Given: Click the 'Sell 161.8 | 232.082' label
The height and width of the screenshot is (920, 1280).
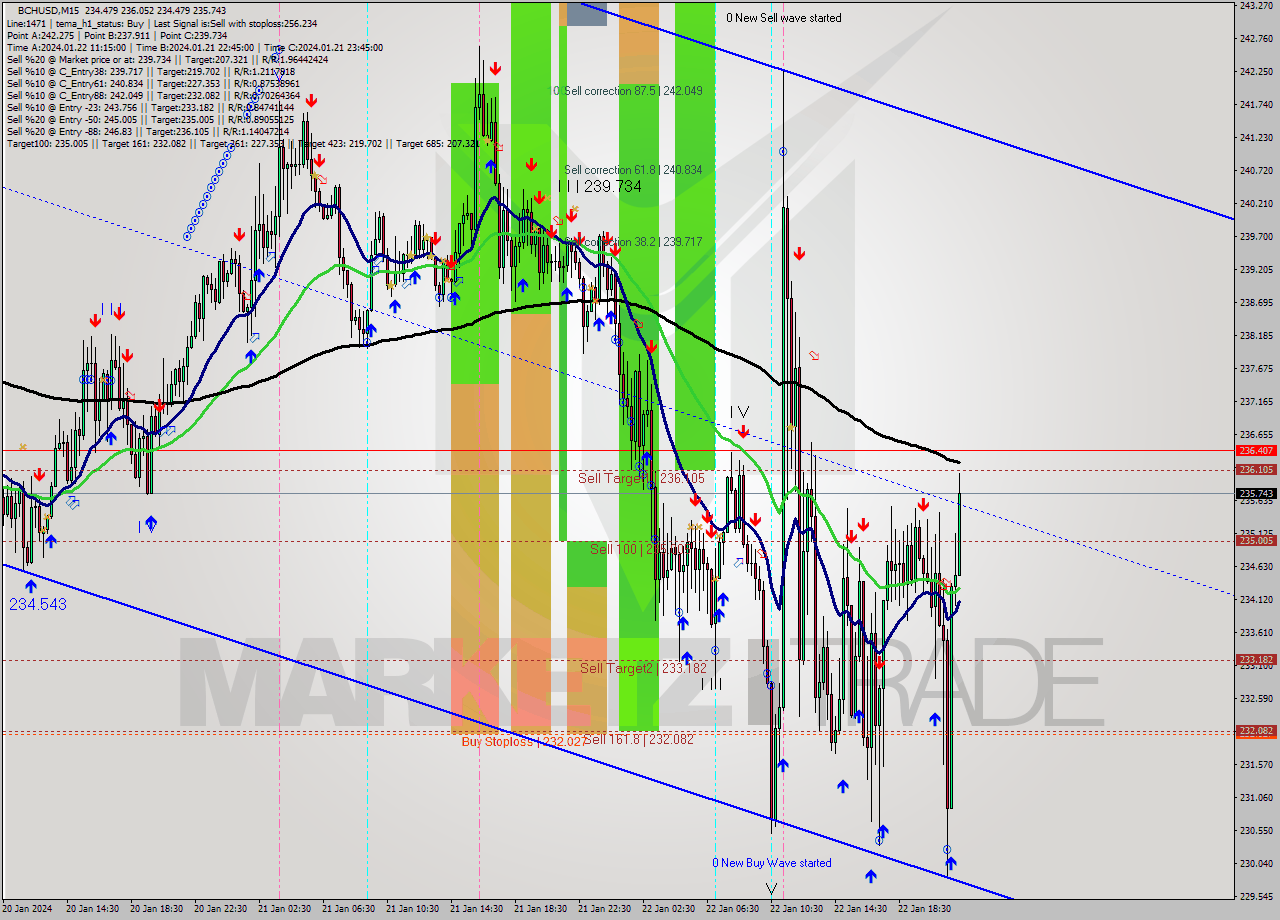Looking at the screenshot, I should click(638, 739).
